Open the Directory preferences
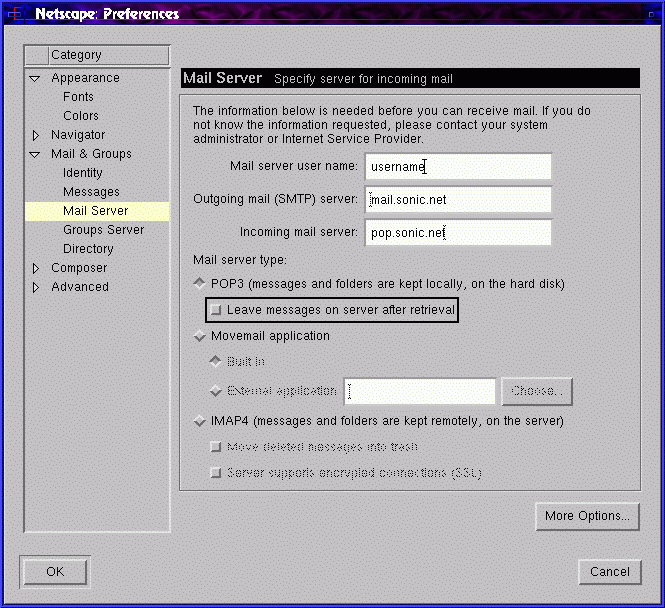Viewport: 665px width, 608px height. [88, 249]
